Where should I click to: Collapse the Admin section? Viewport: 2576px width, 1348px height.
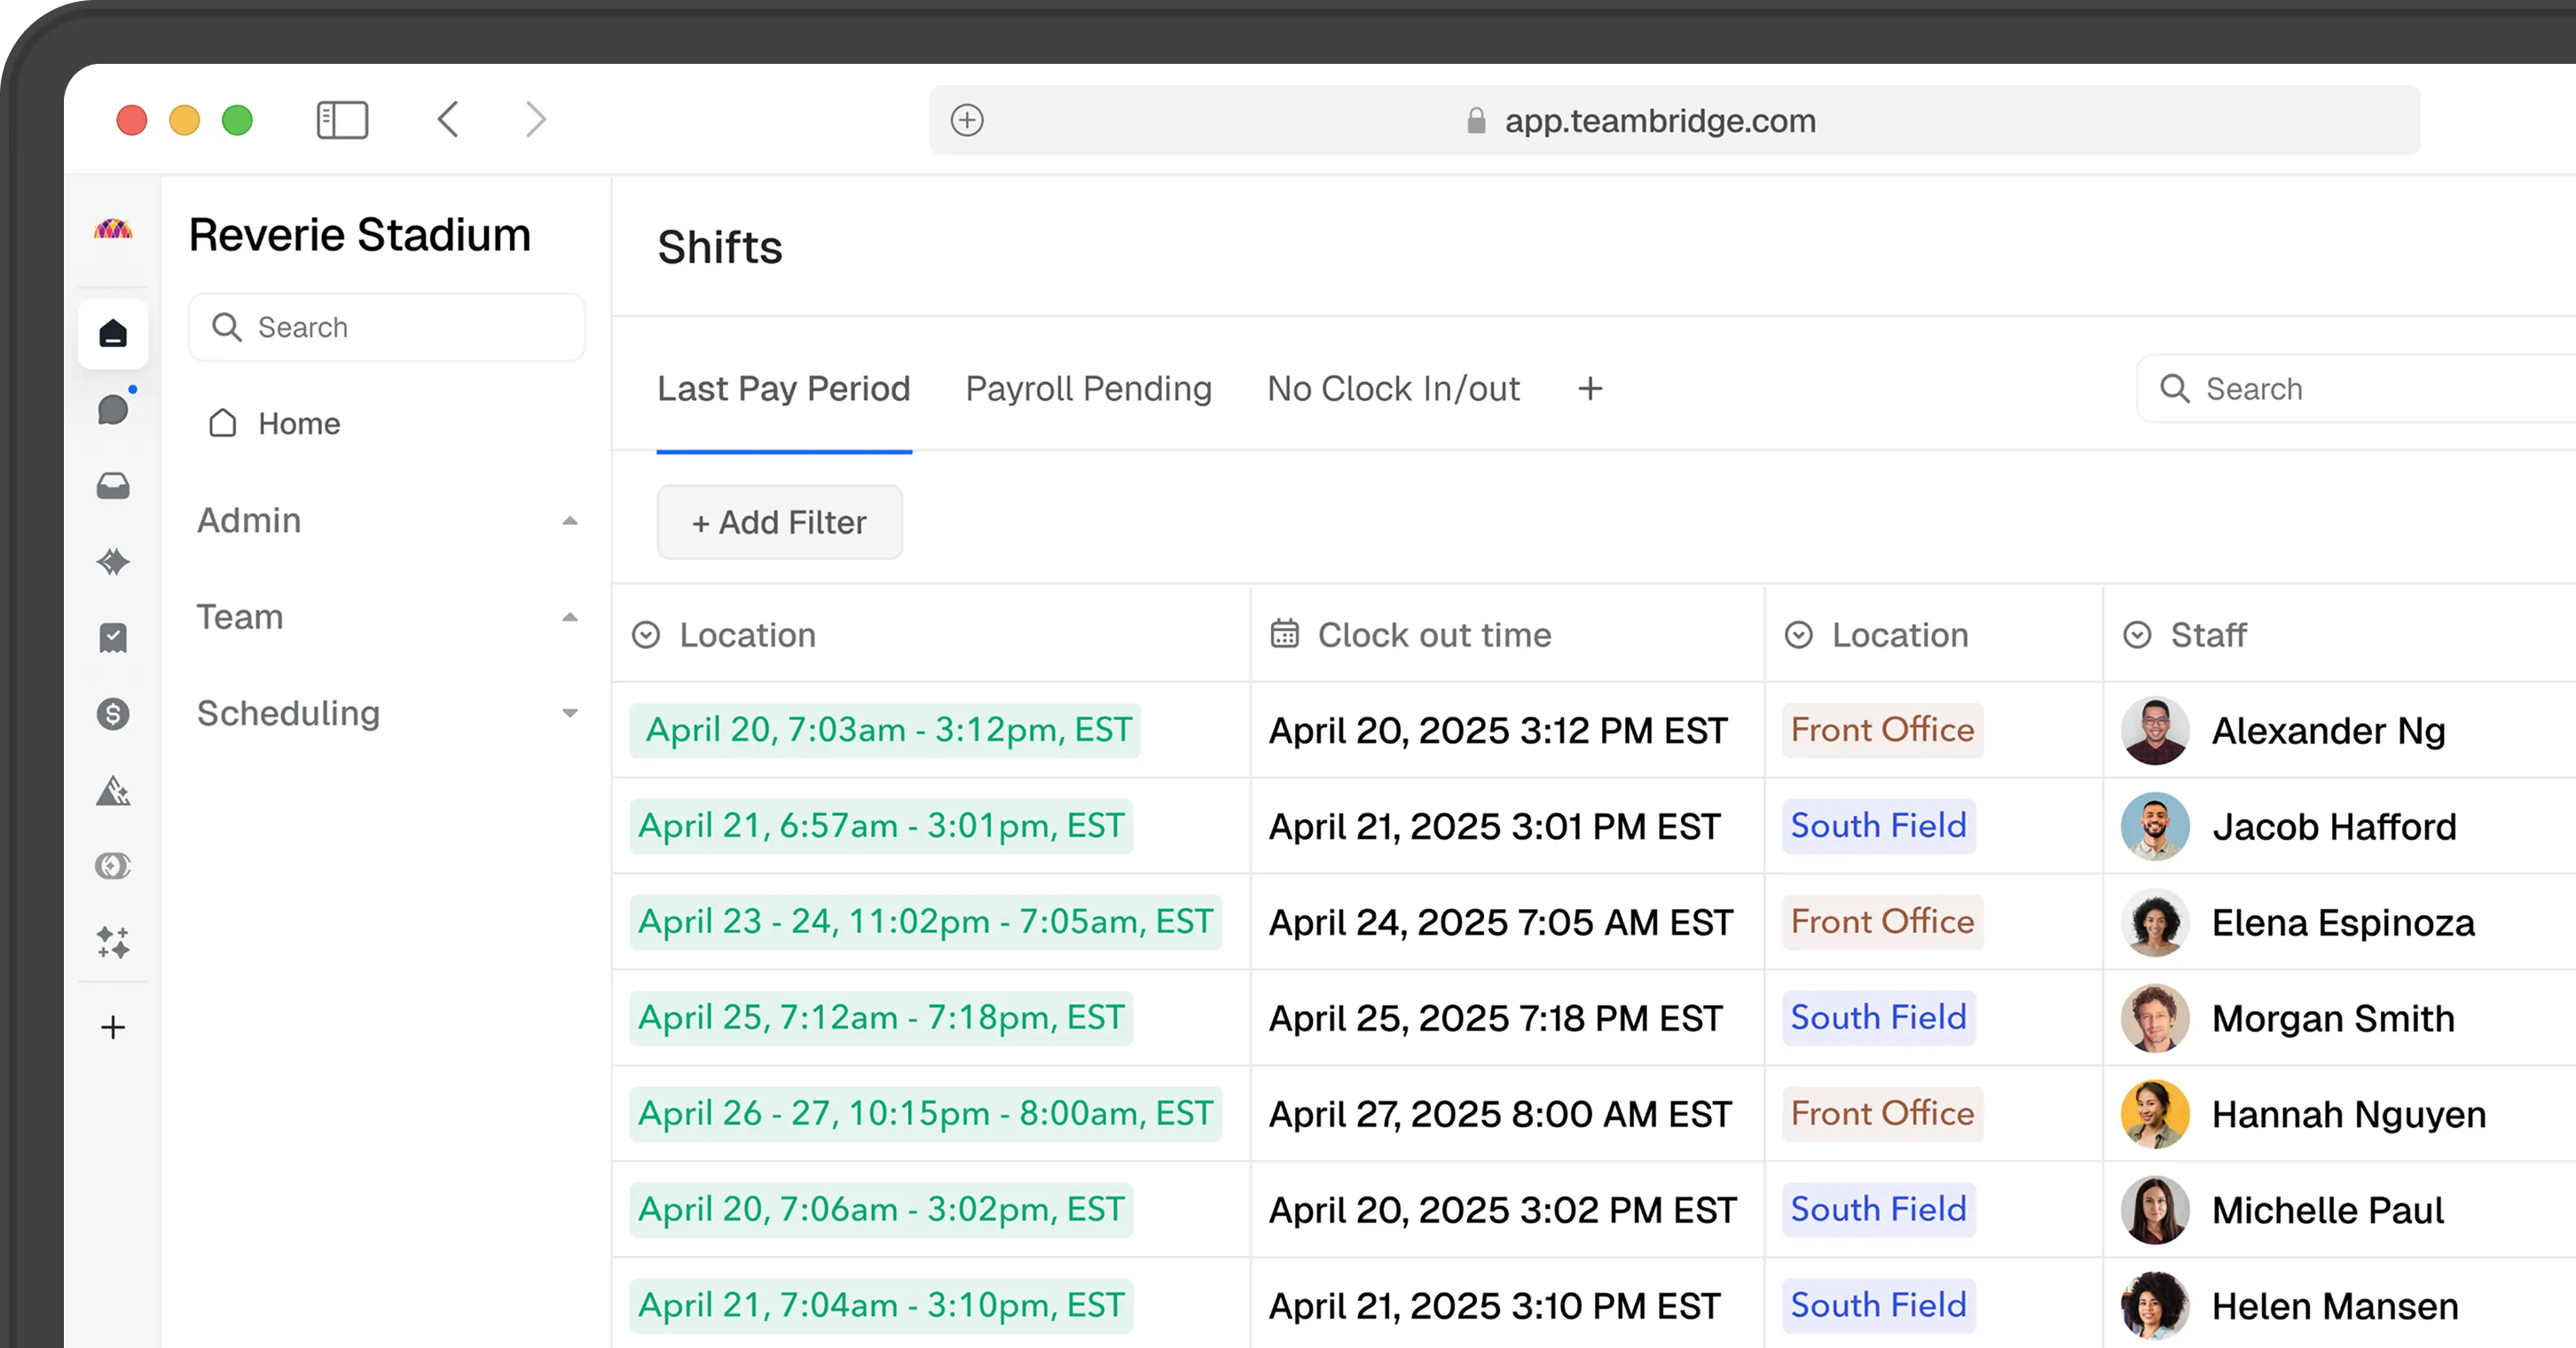(569, 521)
